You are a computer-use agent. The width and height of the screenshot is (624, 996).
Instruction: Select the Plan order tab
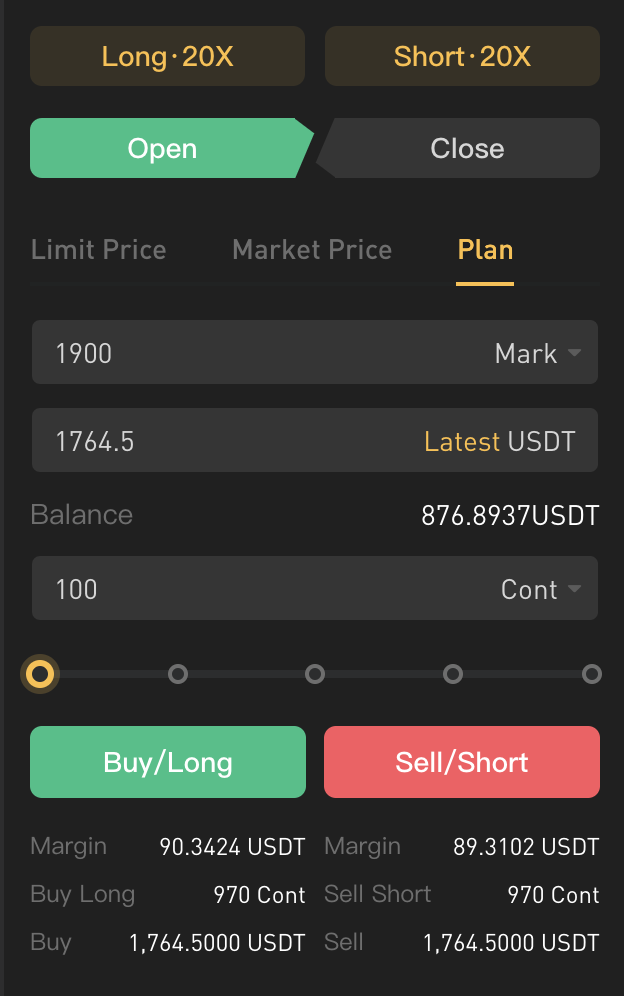485,250
